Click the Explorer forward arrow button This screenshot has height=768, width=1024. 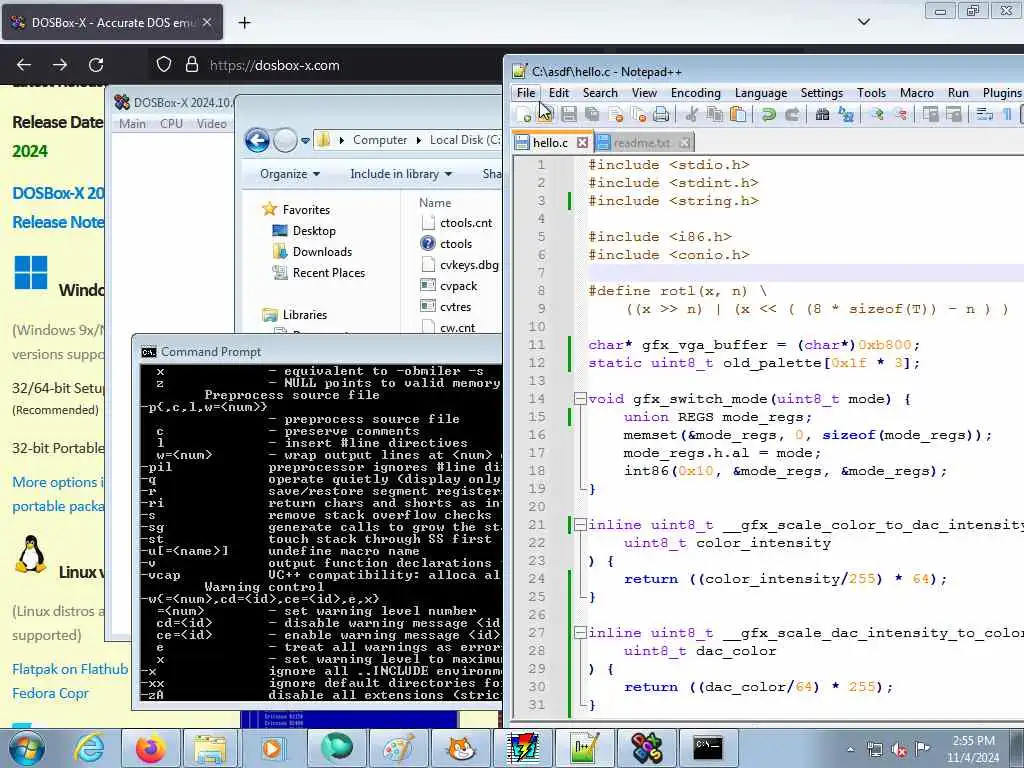pos(285,140)
